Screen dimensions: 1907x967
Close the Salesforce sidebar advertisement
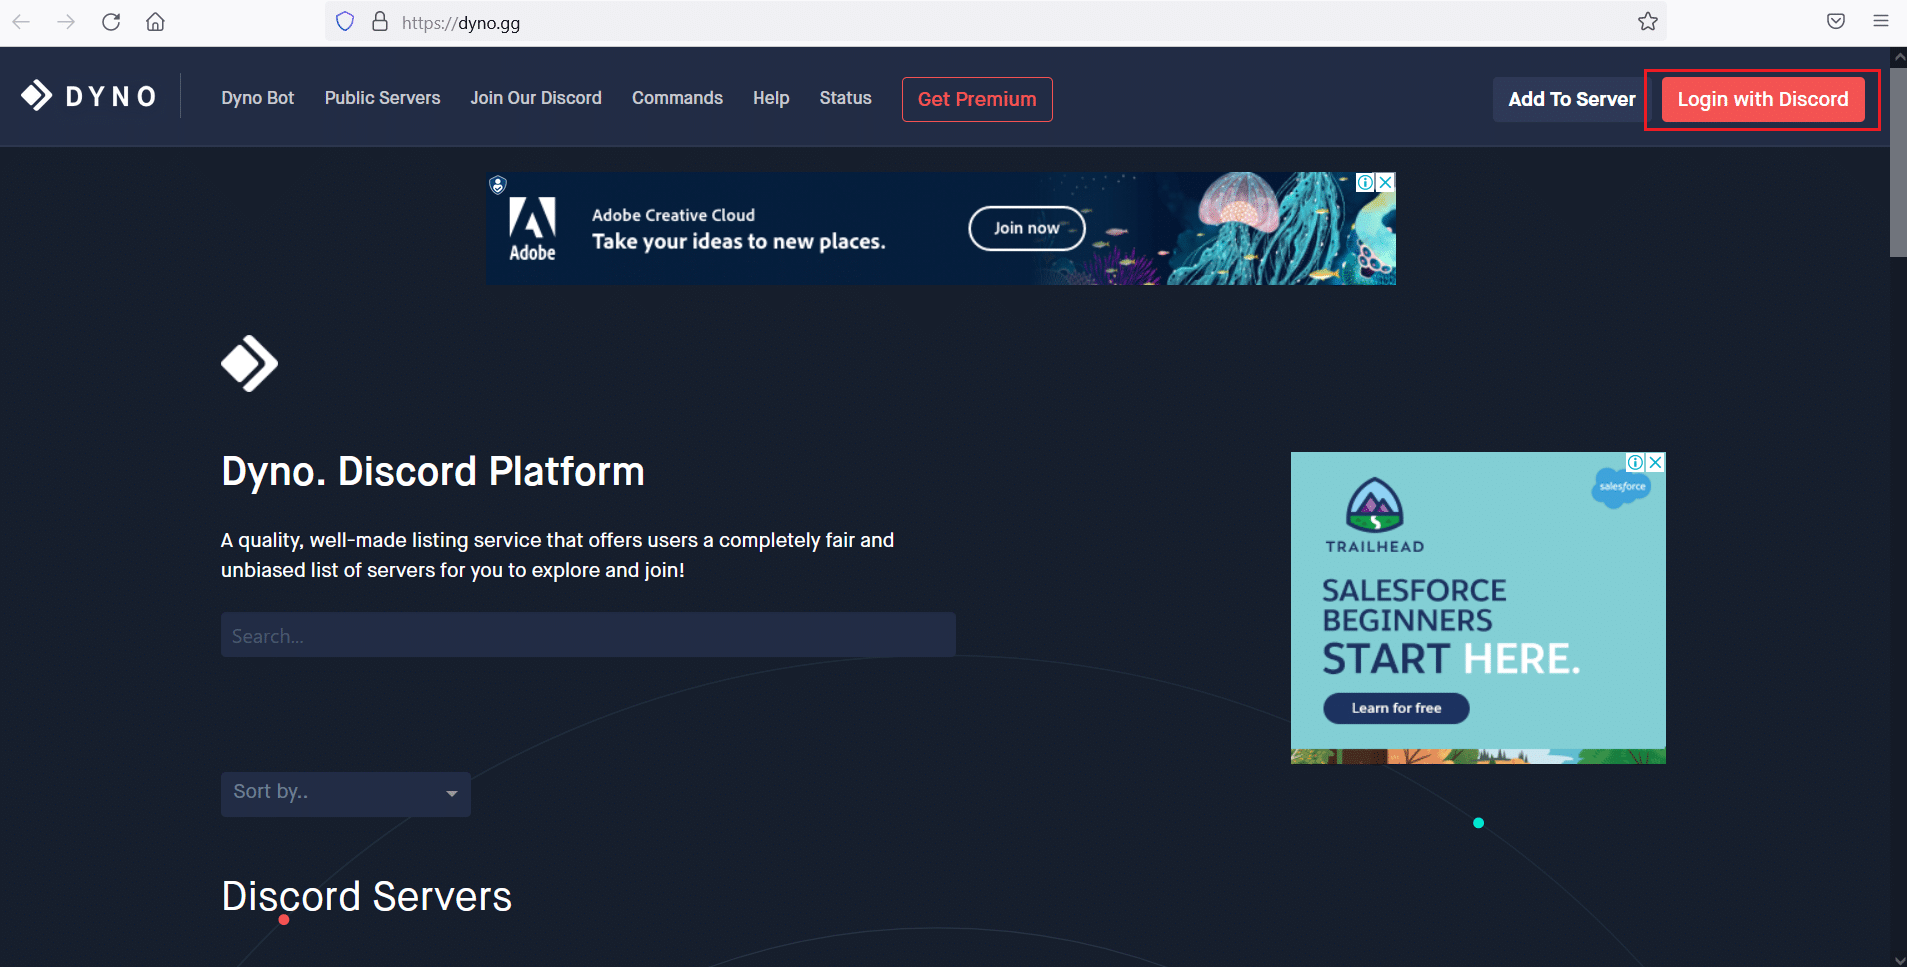click(x=1654, y=462)
